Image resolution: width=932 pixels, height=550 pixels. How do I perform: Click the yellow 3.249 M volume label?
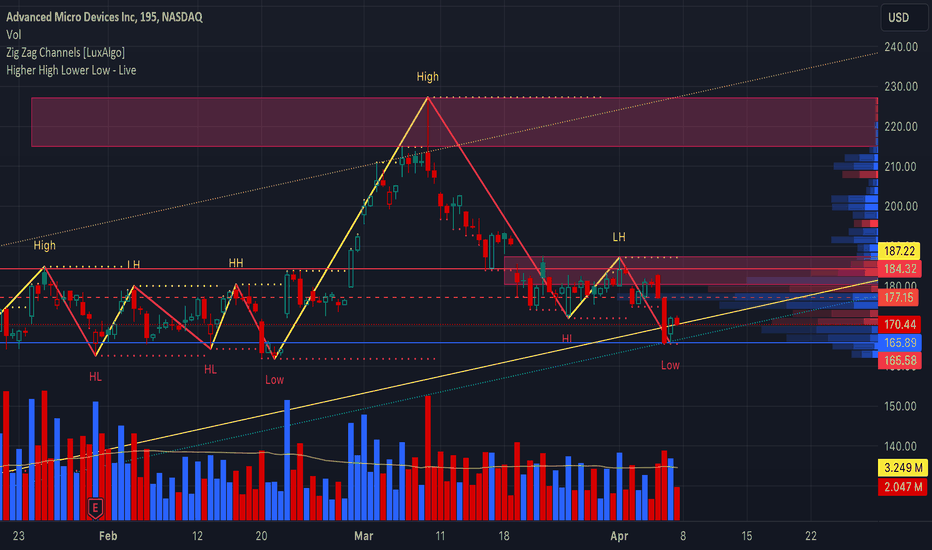point(902,468)
